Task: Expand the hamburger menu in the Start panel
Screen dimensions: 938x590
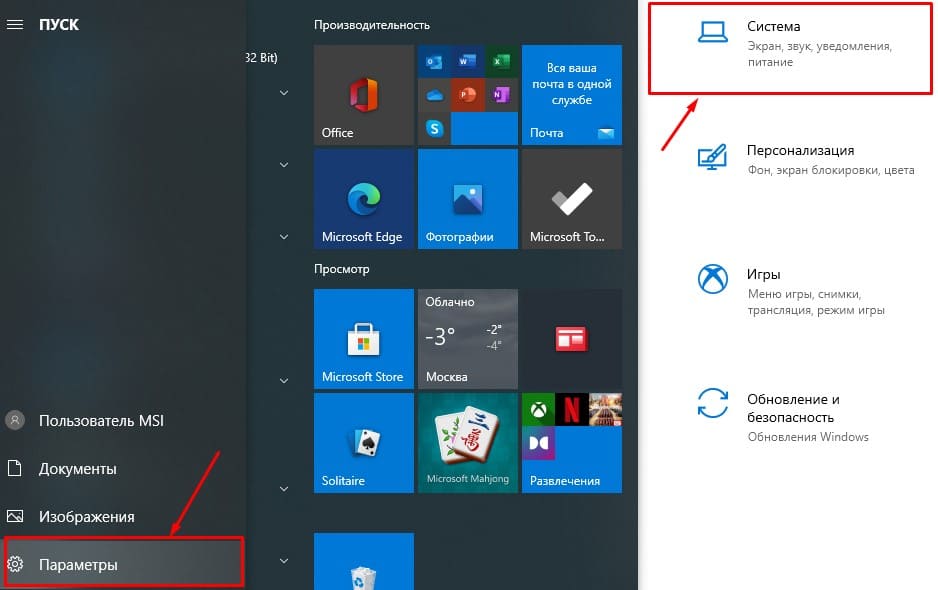Action: [15, 24]
